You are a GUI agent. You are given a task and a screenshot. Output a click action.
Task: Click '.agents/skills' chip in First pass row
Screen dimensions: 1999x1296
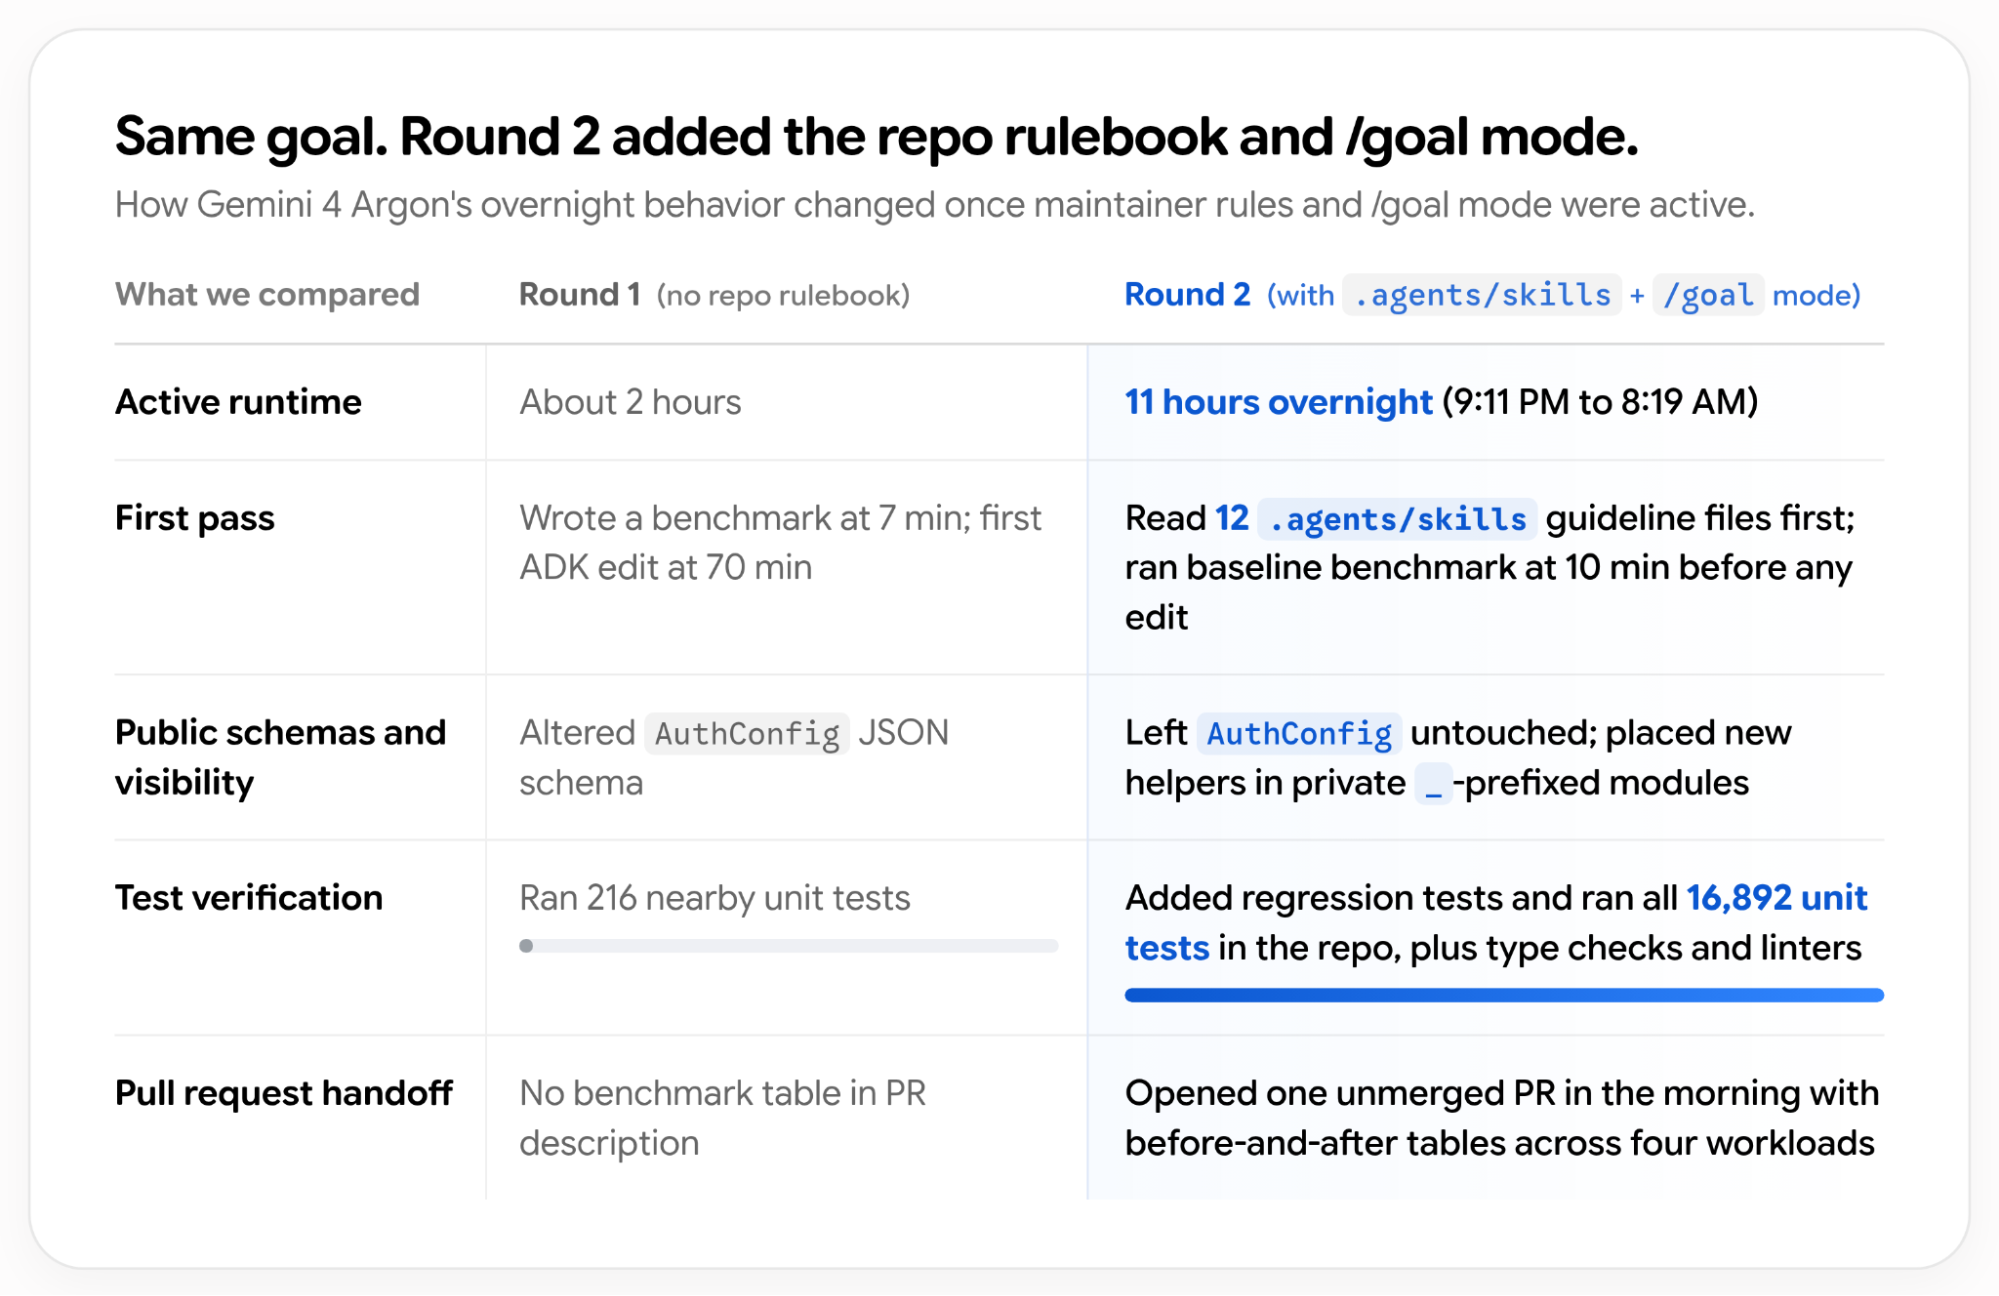(x=1397, y=519)
